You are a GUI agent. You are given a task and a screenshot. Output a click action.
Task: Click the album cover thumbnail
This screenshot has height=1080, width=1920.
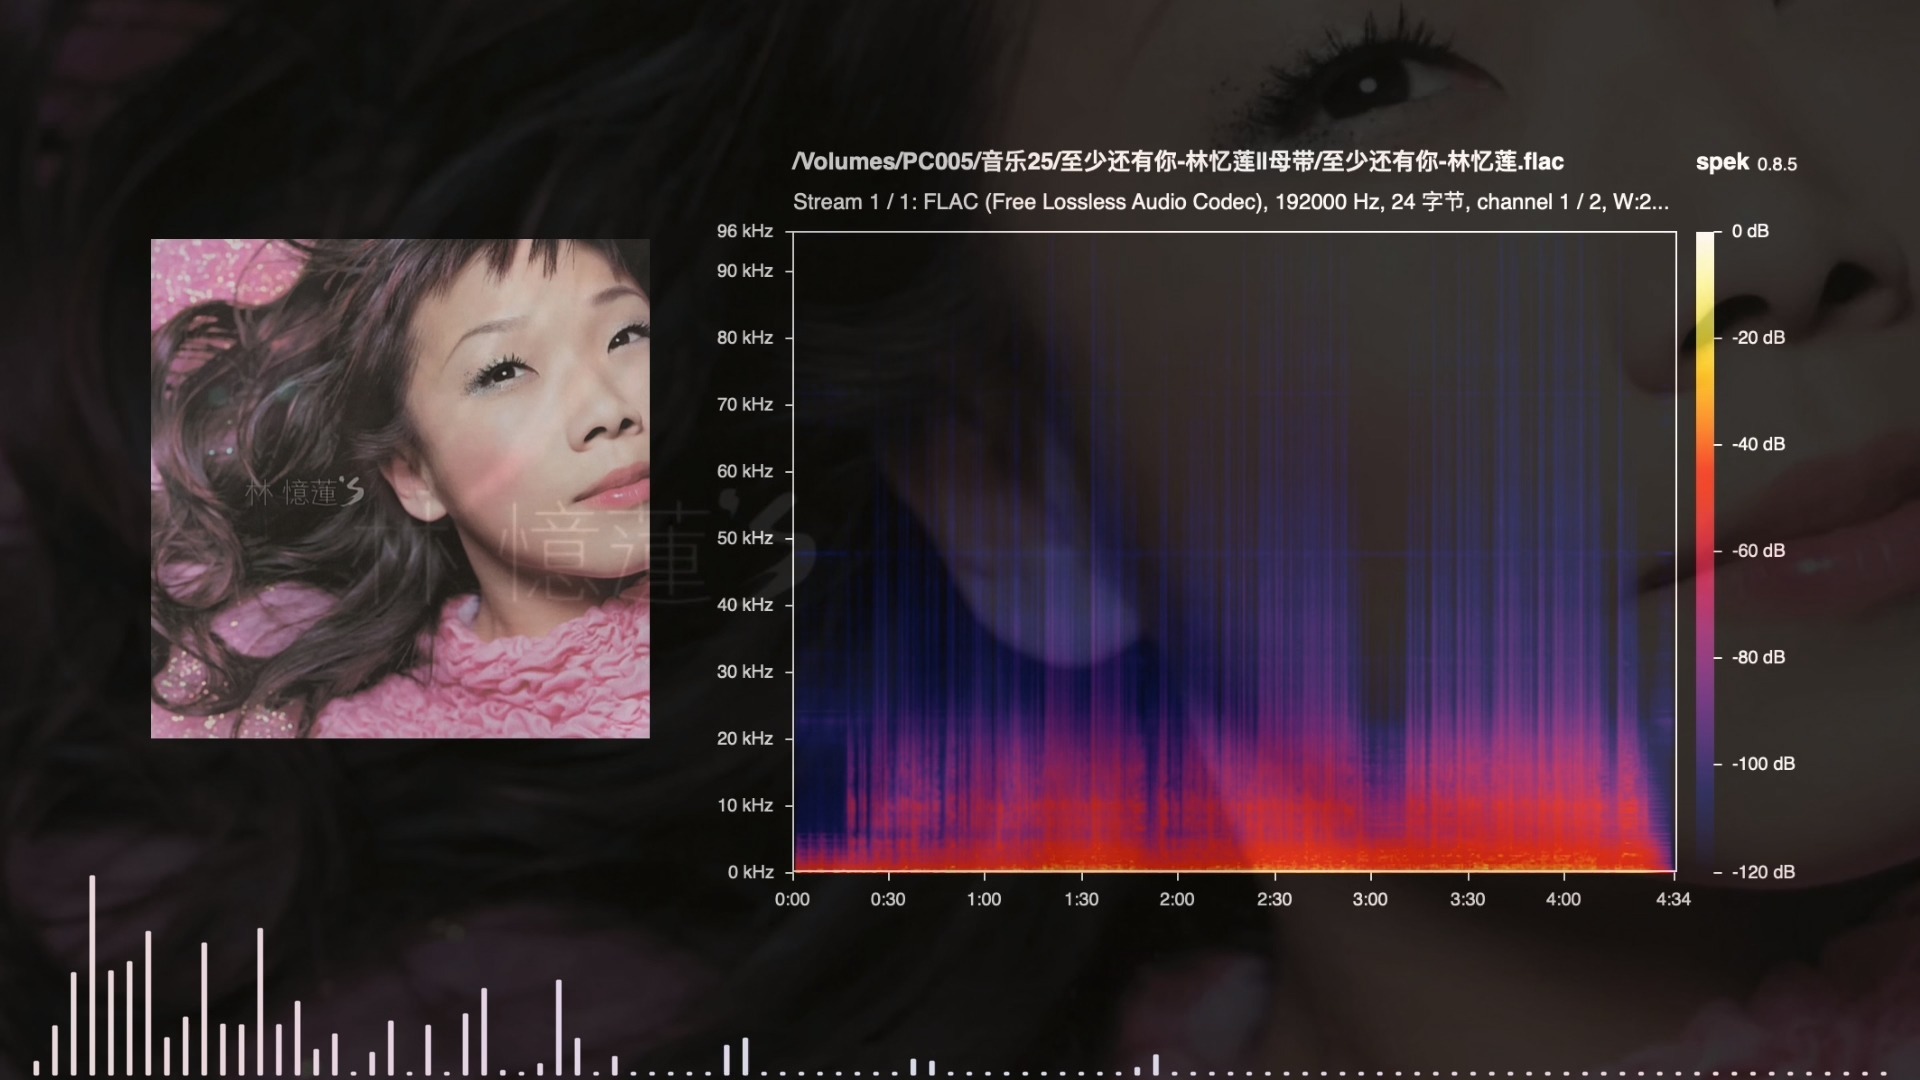pyautogui.click(x=400, y=489)
